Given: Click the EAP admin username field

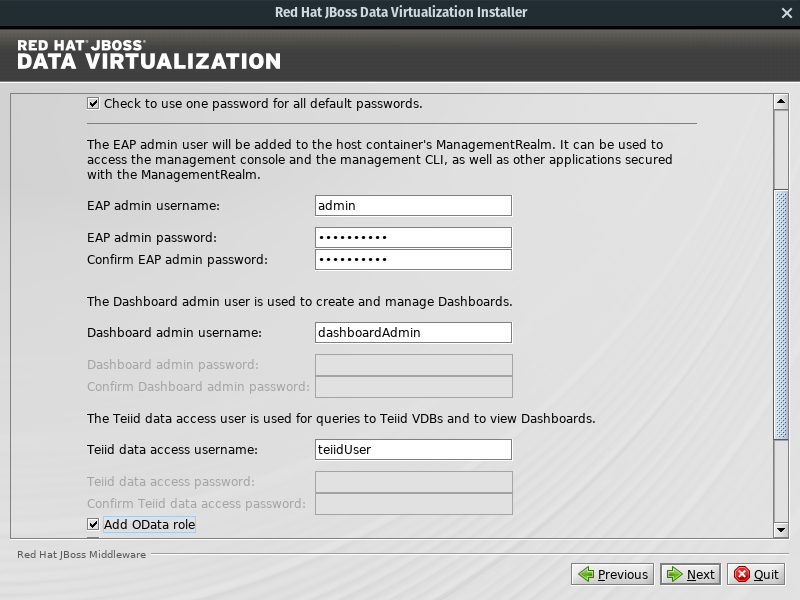Looking at the screenshot, I should point(413,206).
